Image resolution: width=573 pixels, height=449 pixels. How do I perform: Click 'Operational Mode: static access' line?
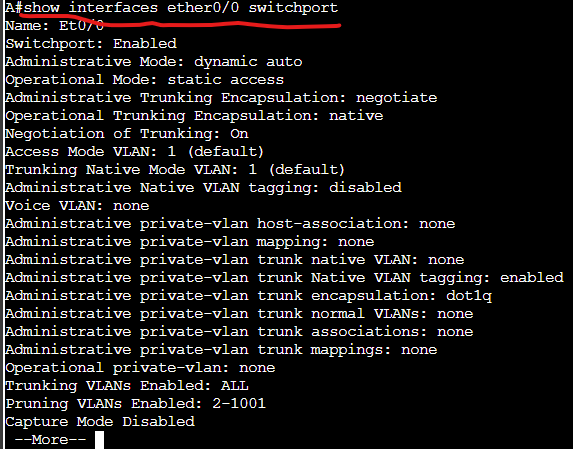click(x=144, y=80)
